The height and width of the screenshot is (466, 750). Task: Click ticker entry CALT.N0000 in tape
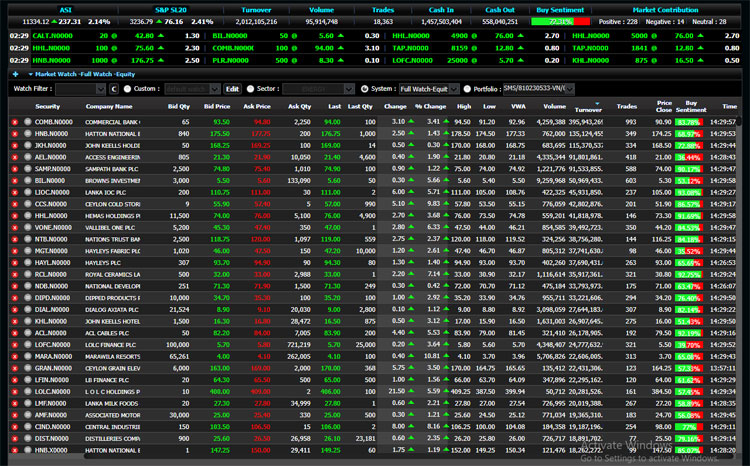(x=53, y=35)
